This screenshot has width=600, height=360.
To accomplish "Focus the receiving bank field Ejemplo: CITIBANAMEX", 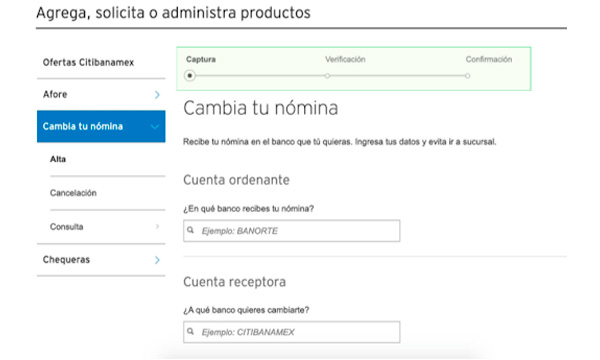I will 292,332.
